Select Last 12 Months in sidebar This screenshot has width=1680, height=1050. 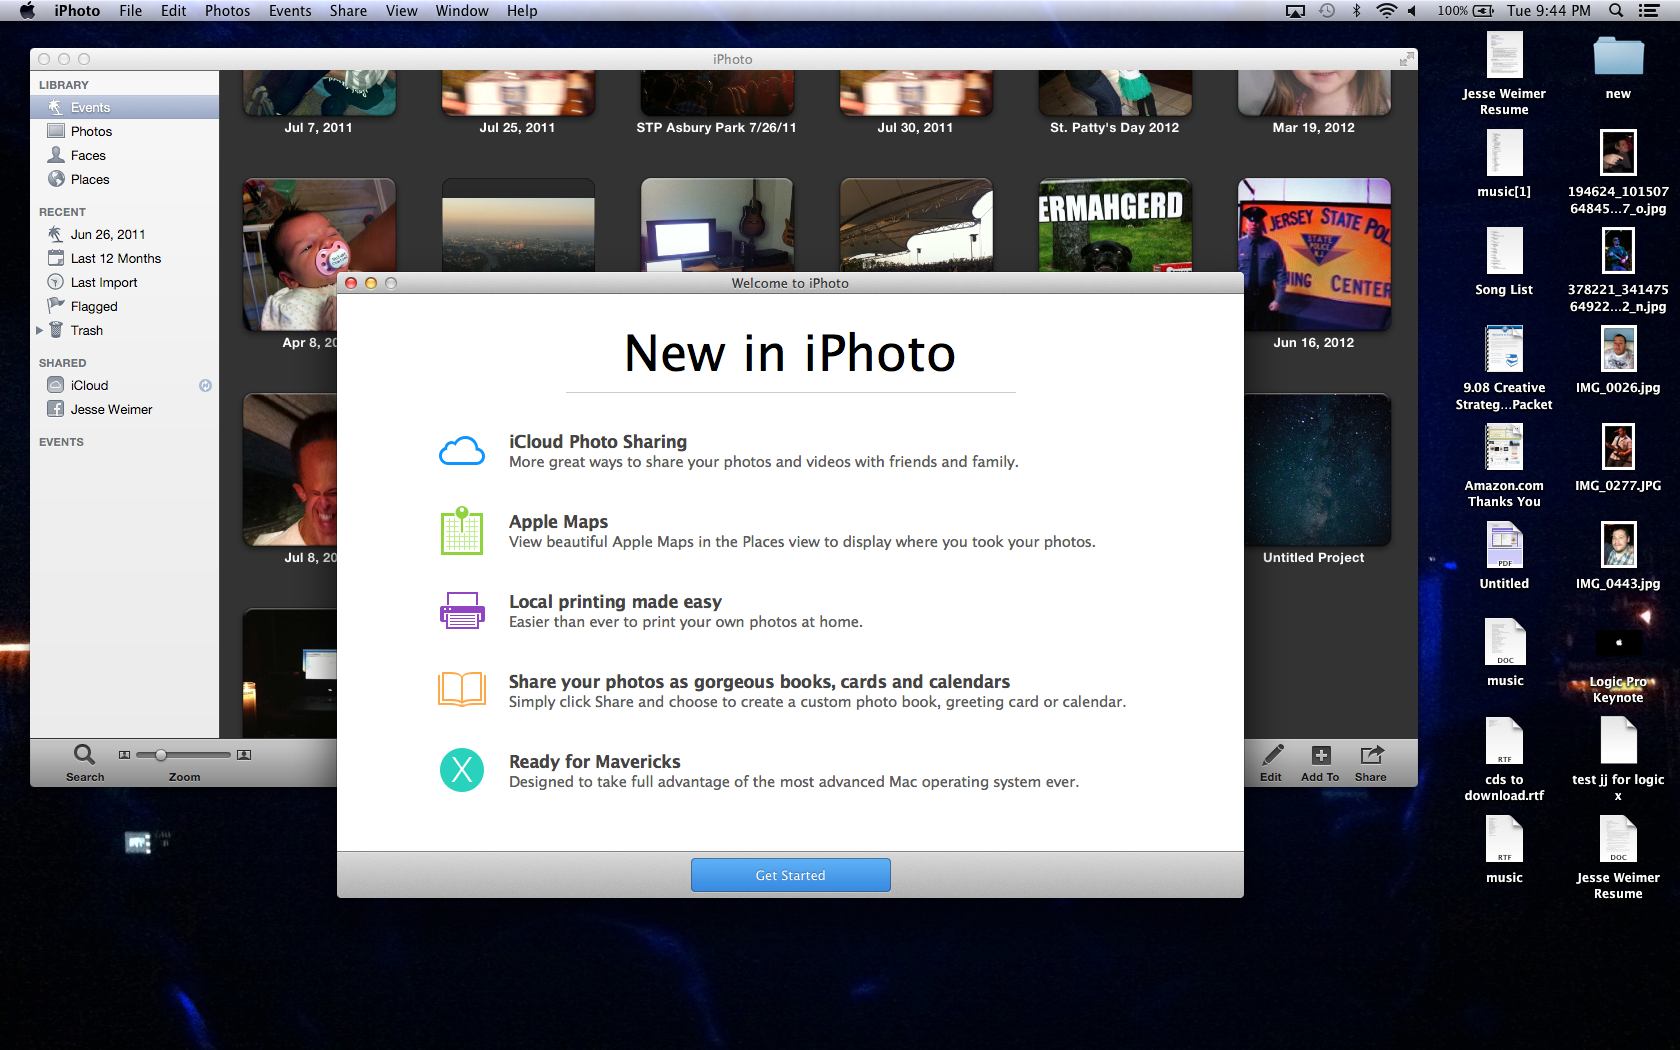pyautogui.click(x=124, y=258)
